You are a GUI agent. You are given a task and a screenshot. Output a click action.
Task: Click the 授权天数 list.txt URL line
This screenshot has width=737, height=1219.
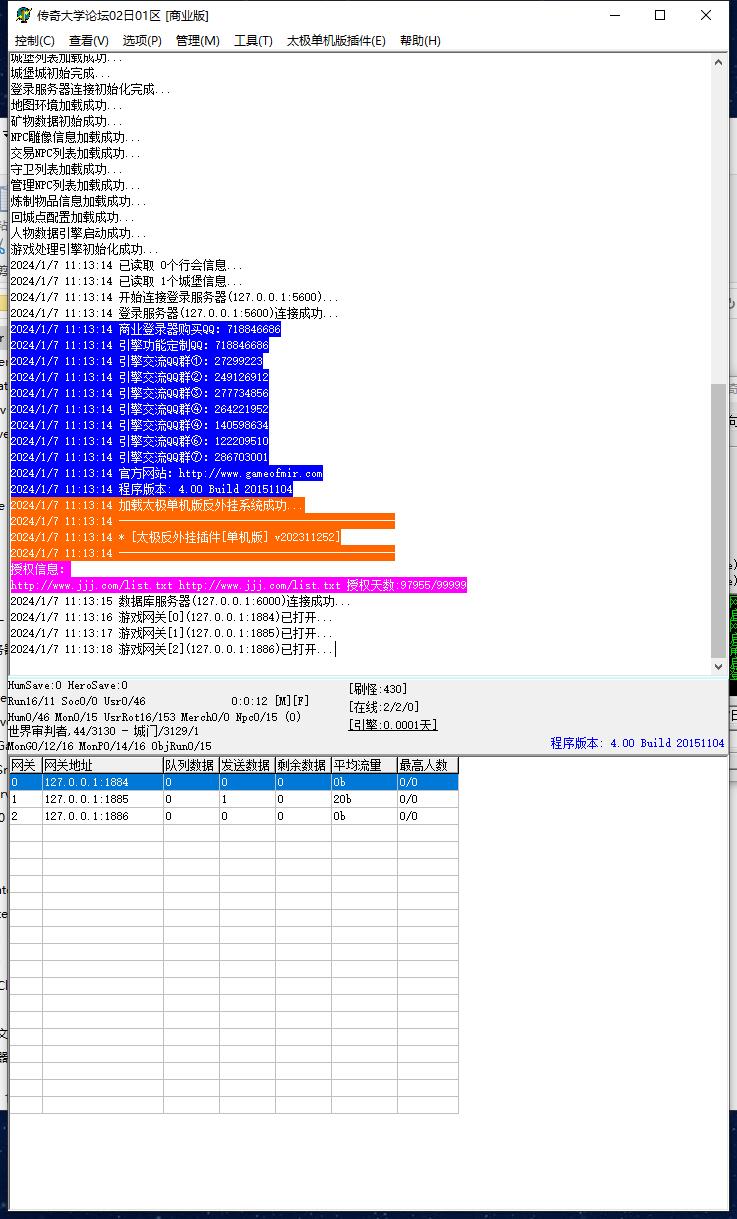tap(239, 585)
